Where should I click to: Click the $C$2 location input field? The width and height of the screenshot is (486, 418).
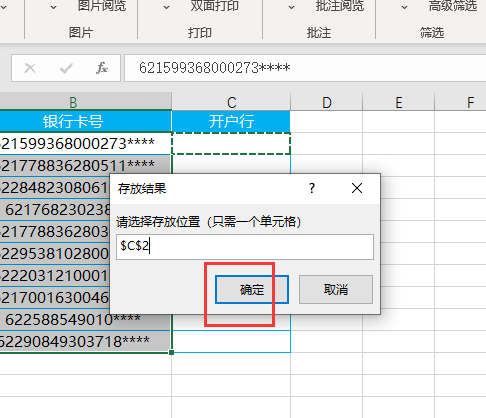245,247
